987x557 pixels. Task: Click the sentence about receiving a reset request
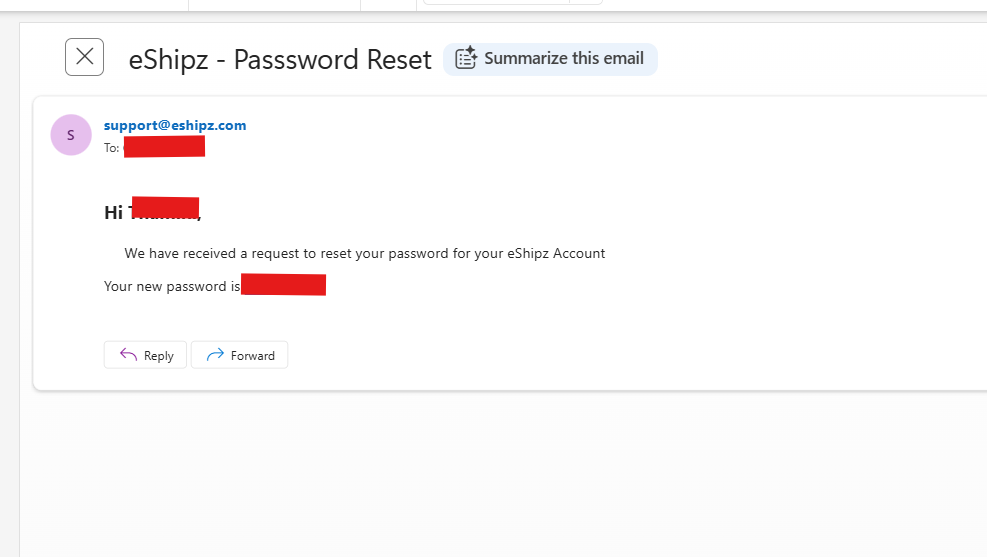(x=364, y=253)
